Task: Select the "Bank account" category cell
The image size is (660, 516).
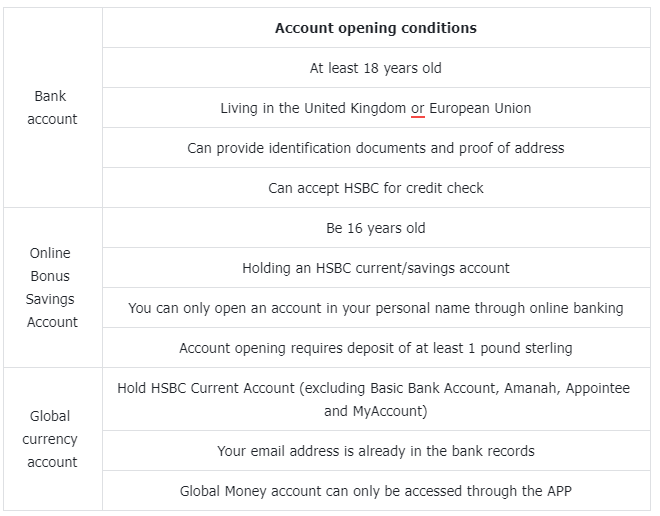Action: coord(53,108)
